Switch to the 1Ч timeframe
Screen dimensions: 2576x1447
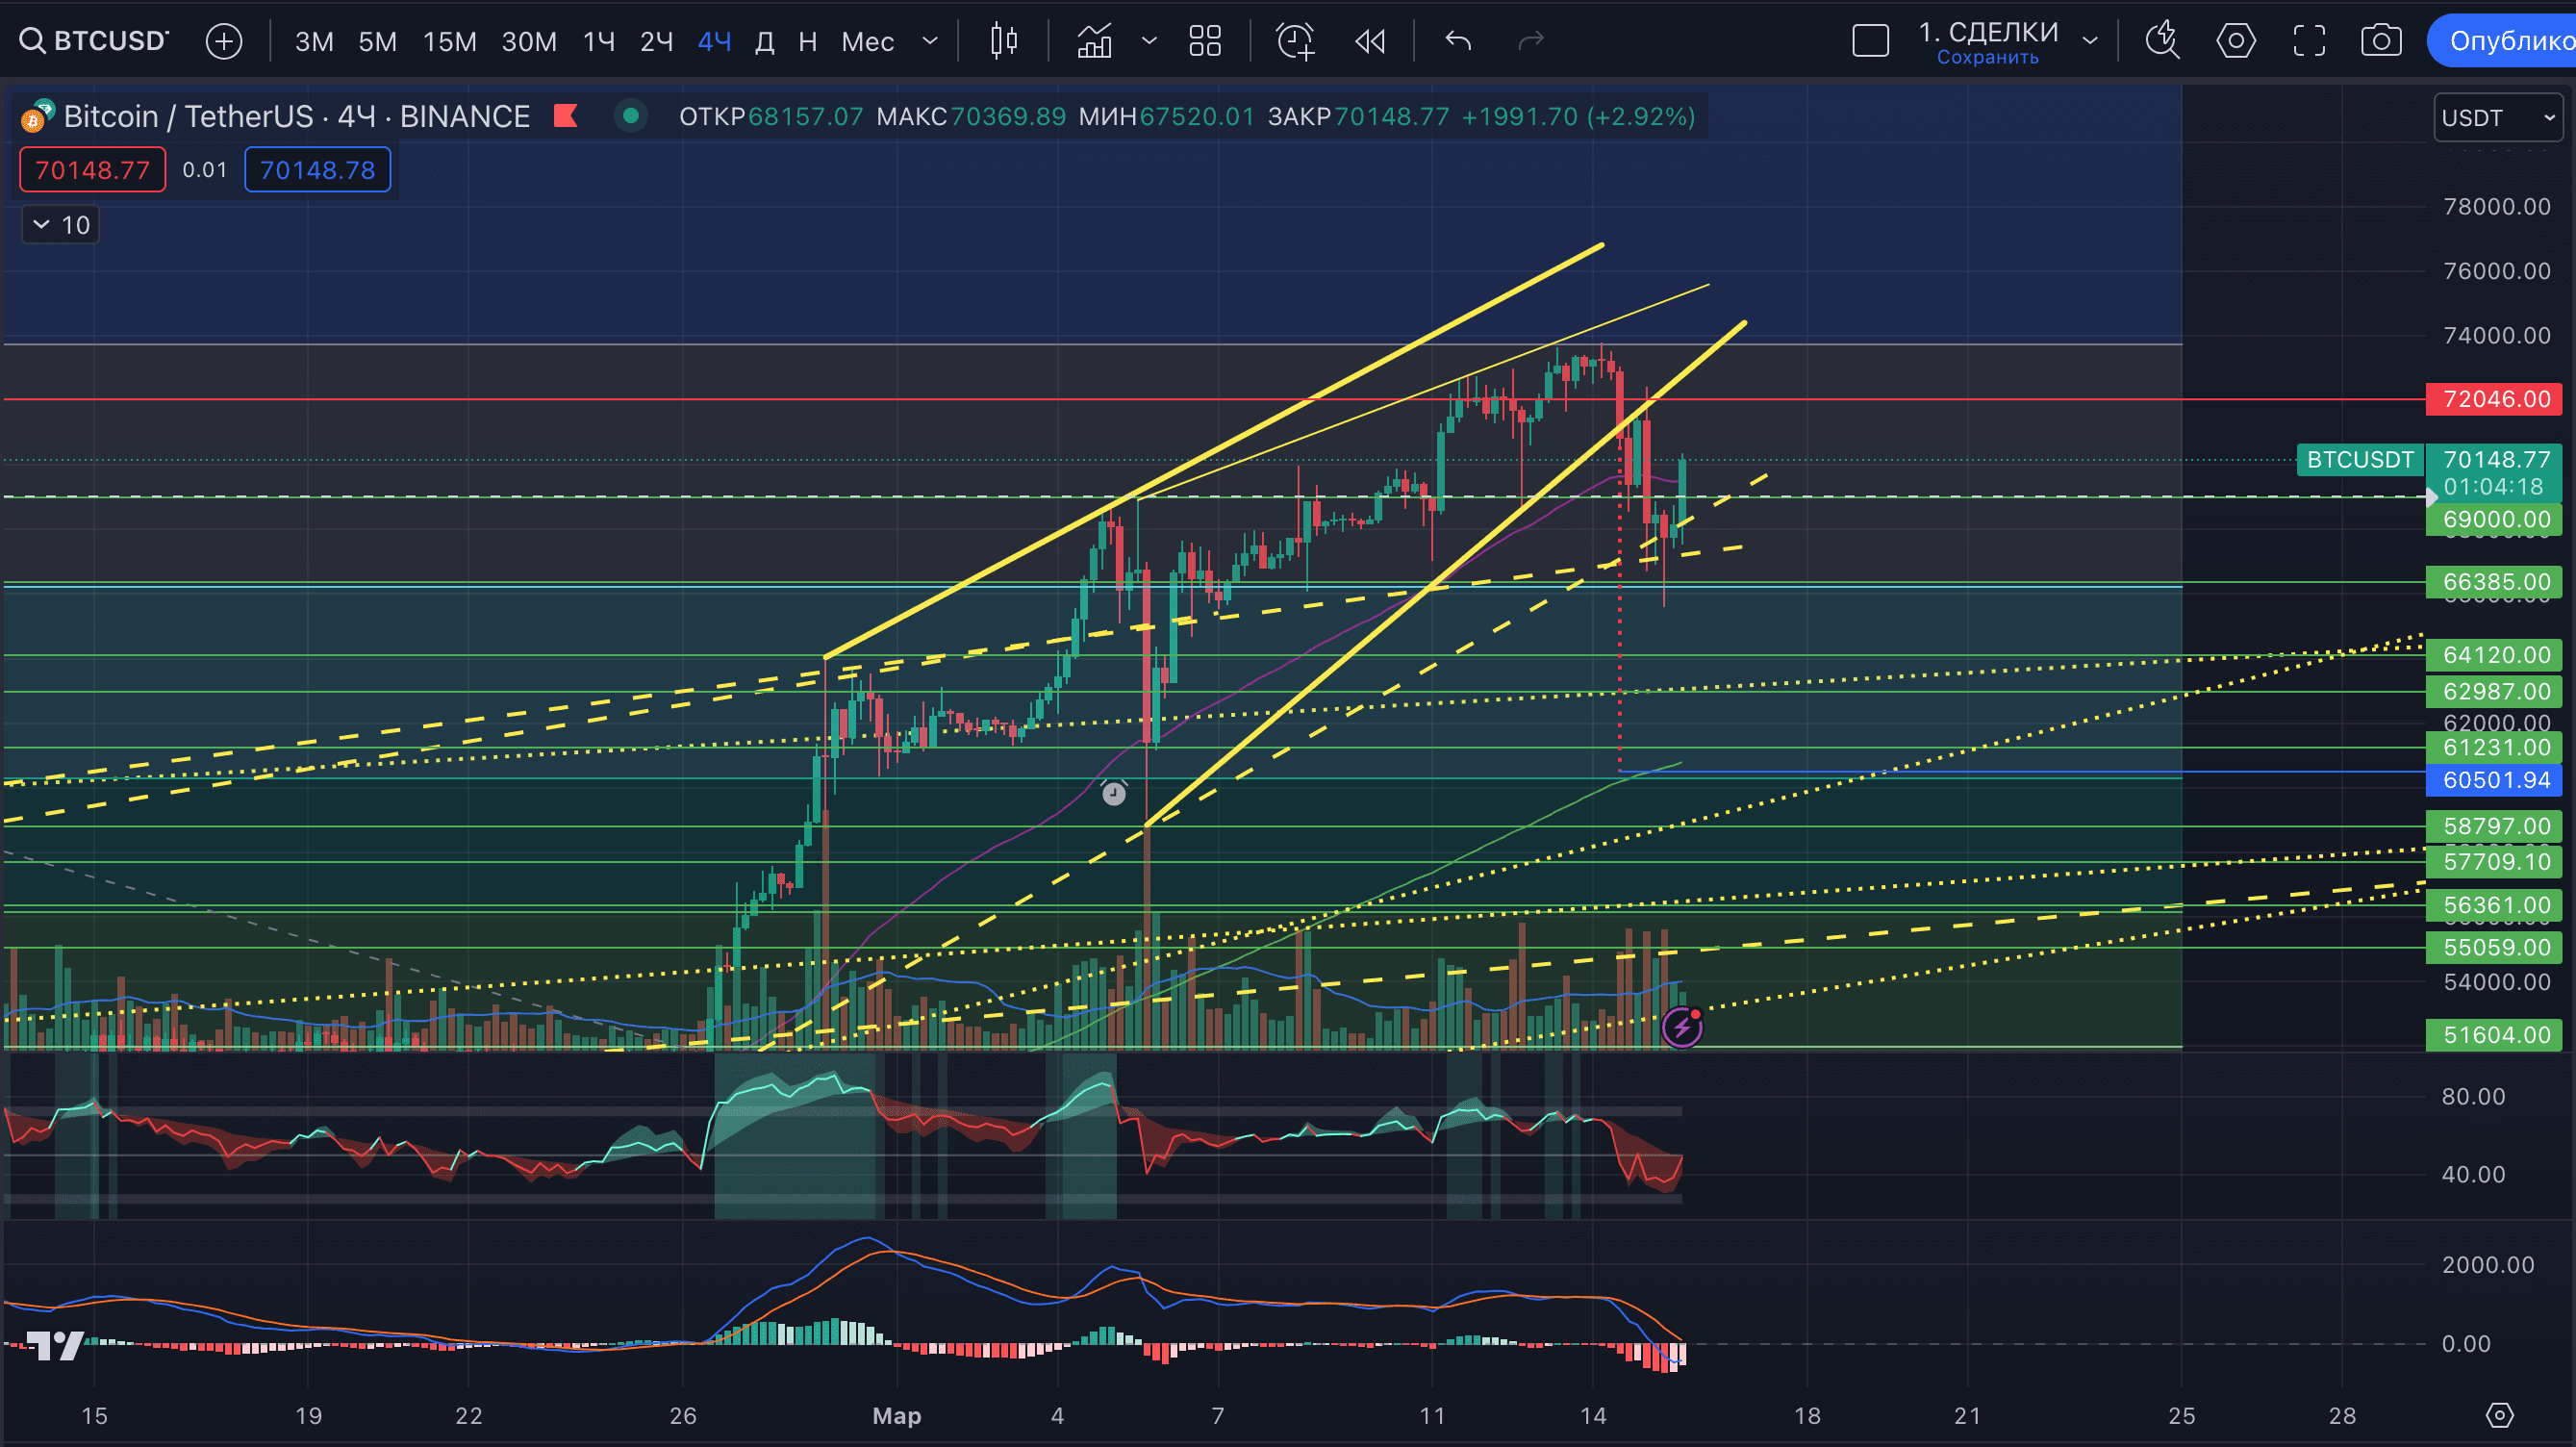tap(599, 41)
